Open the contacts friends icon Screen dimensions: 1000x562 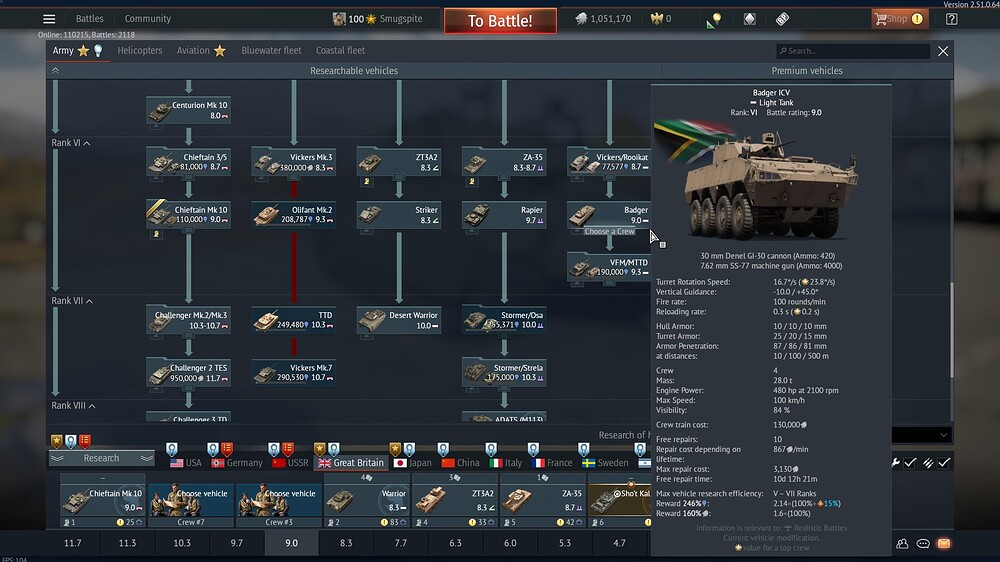pos(903,543)
